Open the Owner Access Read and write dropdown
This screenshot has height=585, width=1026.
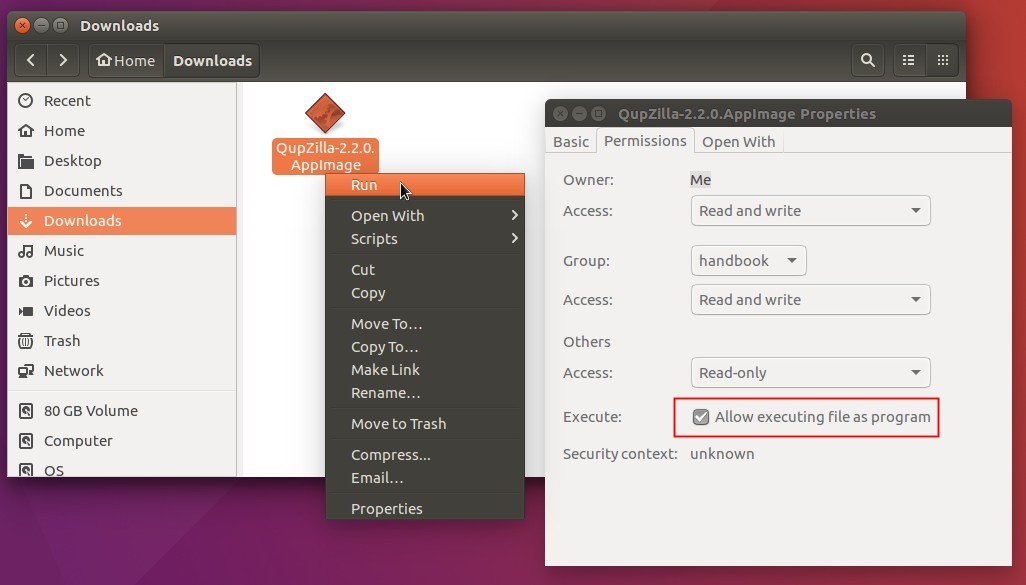pos(811,211)
